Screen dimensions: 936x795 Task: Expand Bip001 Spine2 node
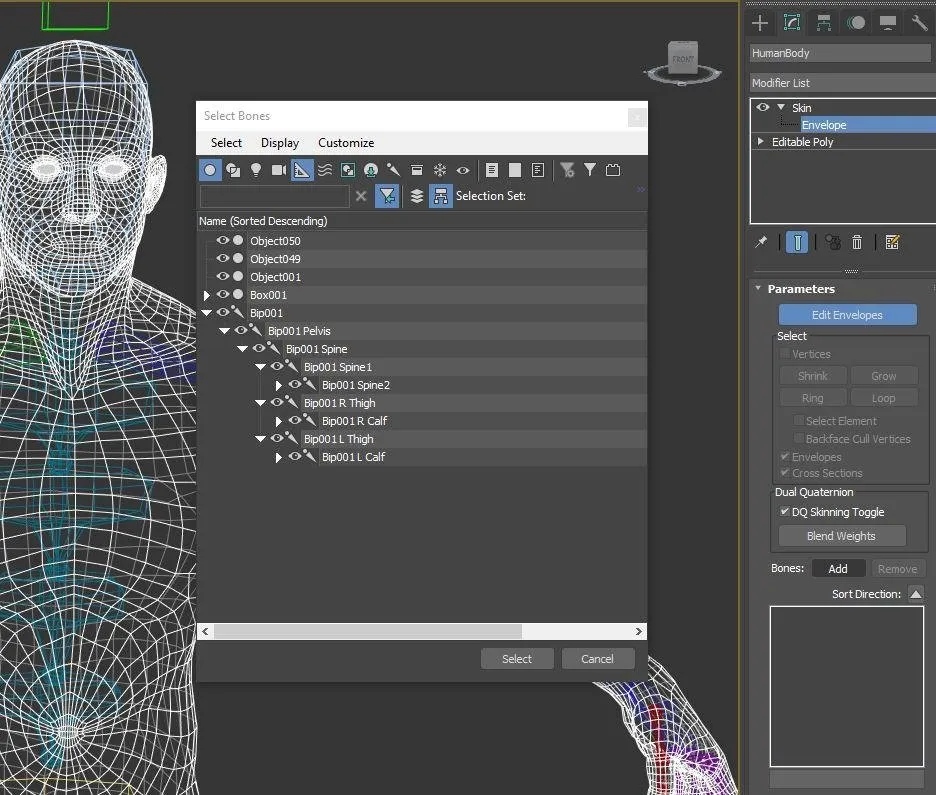278,386
